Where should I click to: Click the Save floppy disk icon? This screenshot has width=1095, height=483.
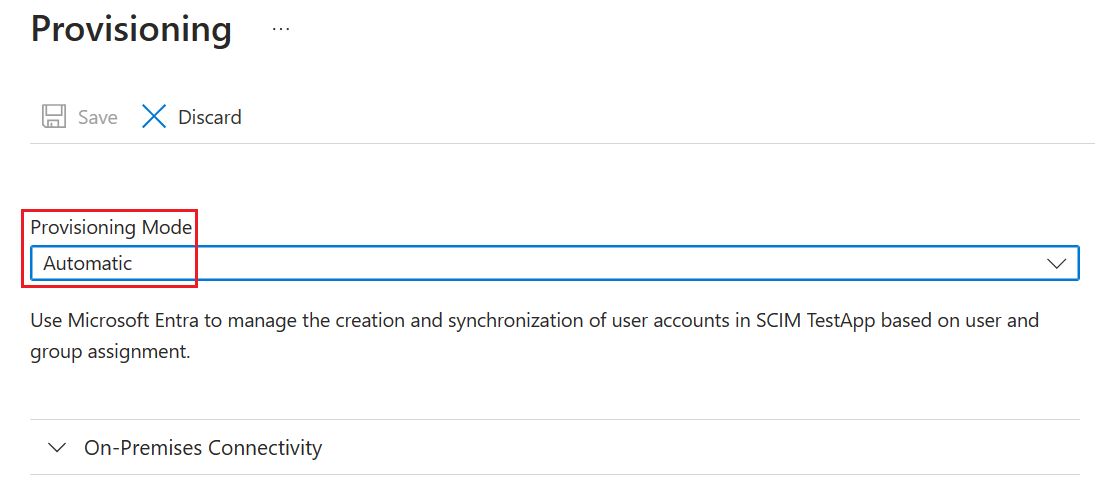click(53, 117)
